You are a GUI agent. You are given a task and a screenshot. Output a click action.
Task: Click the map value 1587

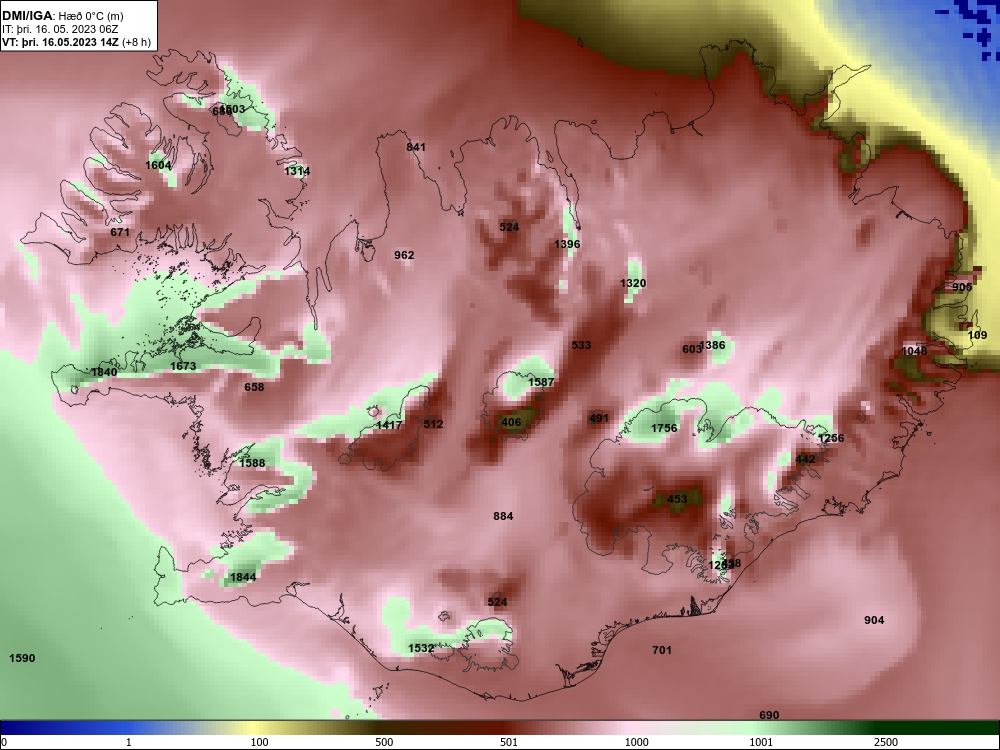[x=541, y=382]
